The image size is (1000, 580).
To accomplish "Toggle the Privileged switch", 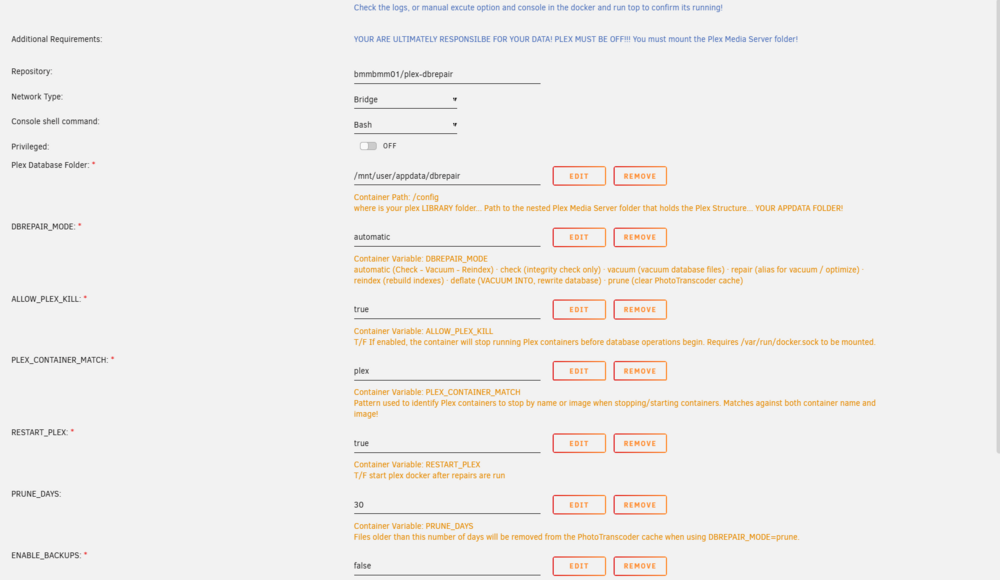I will 368,146.
